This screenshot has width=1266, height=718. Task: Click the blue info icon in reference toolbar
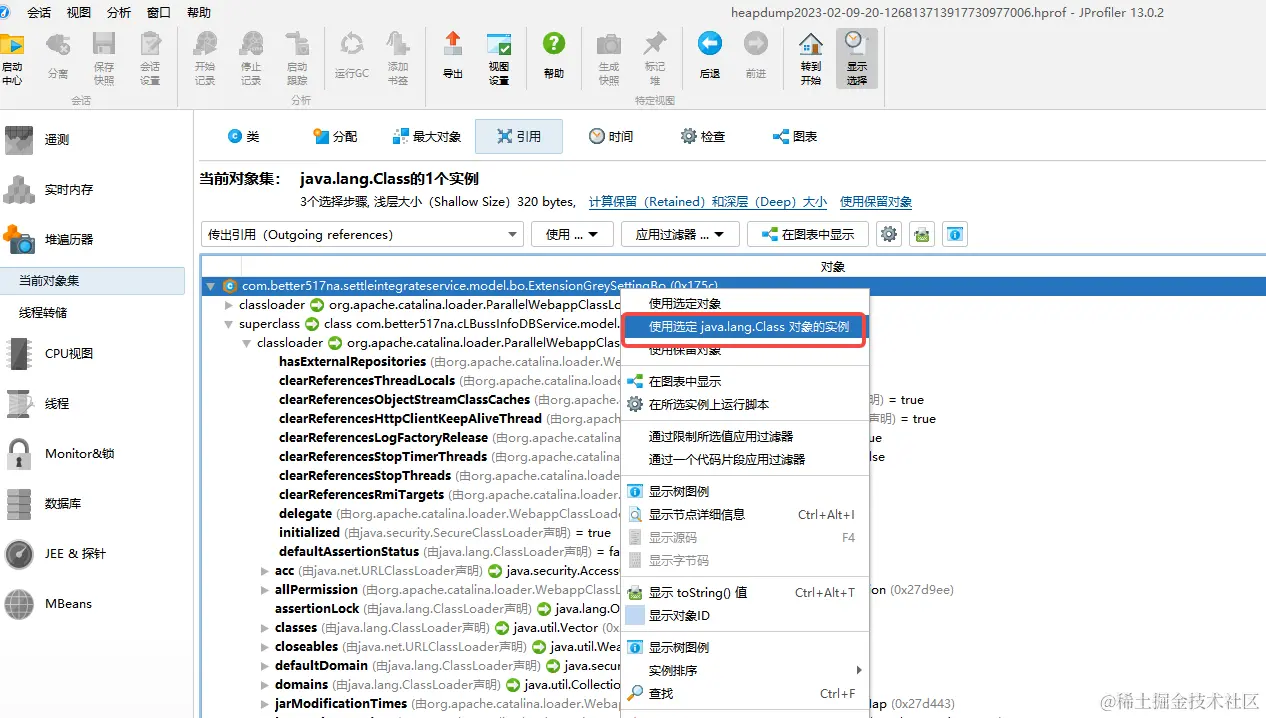click(955, 234)
